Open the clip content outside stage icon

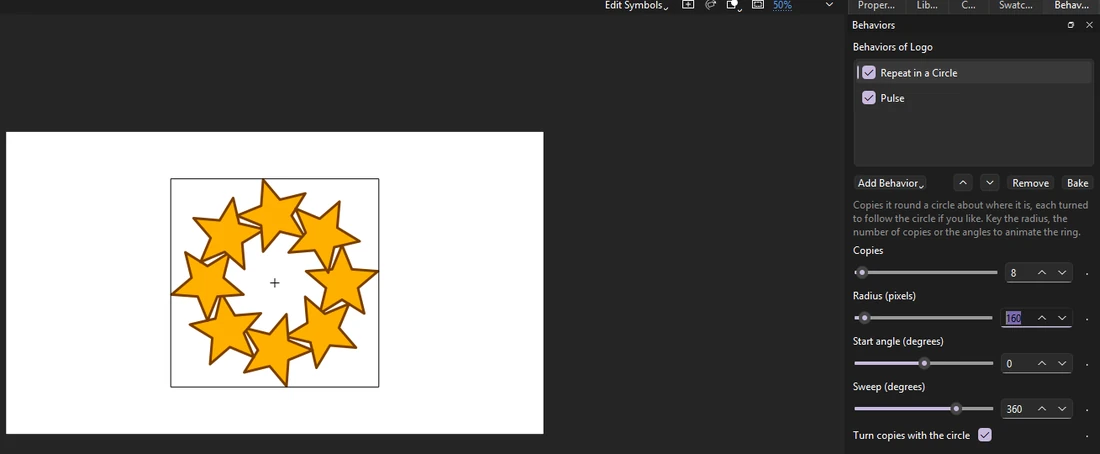[x=734, y=5]
